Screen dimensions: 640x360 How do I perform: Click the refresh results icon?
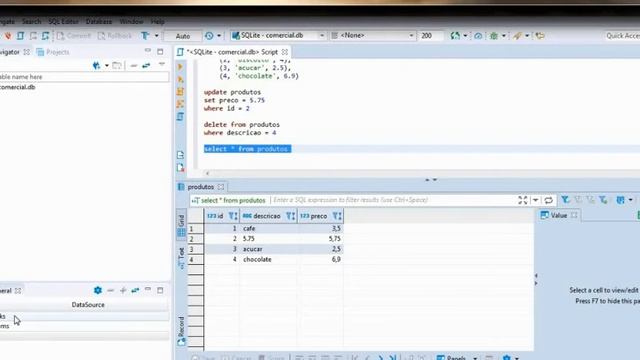tap(549, 200)
